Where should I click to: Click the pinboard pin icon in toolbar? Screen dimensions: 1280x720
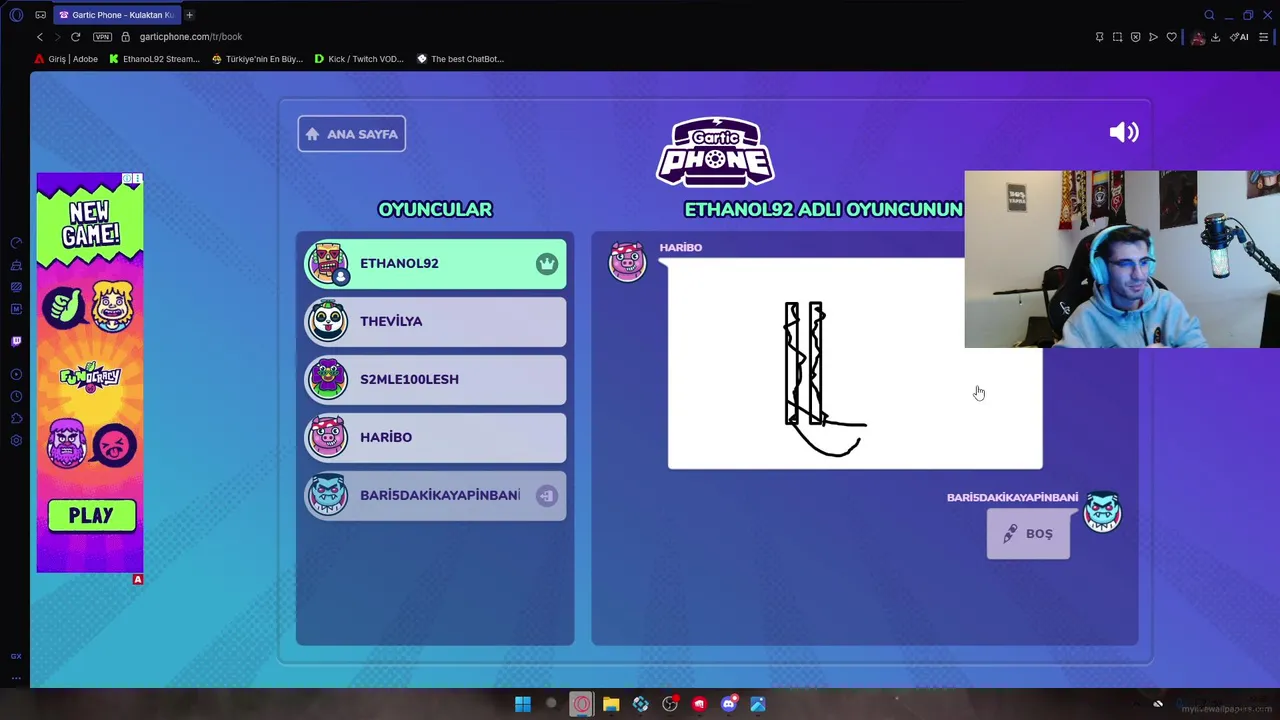(1099, 37)
